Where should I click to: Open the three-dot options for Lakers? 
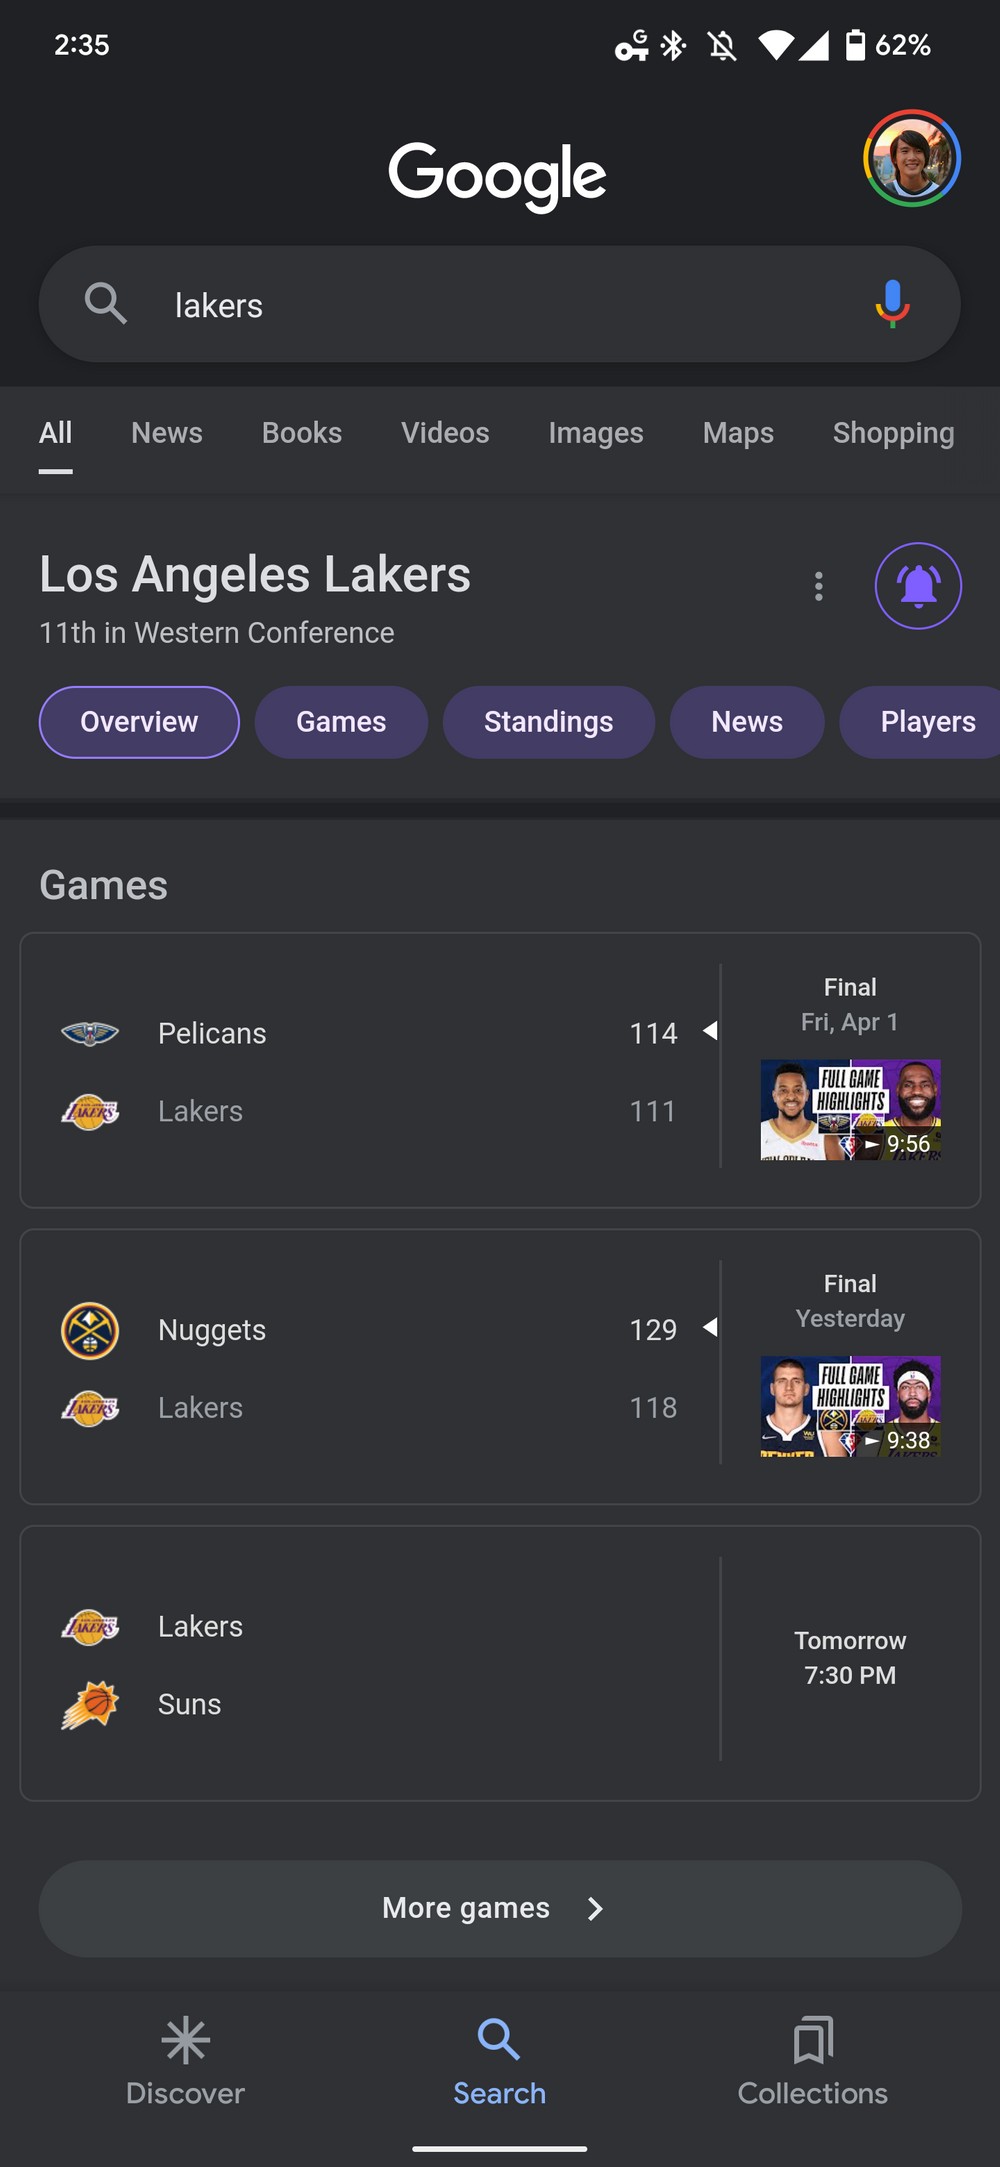point(819,586)
